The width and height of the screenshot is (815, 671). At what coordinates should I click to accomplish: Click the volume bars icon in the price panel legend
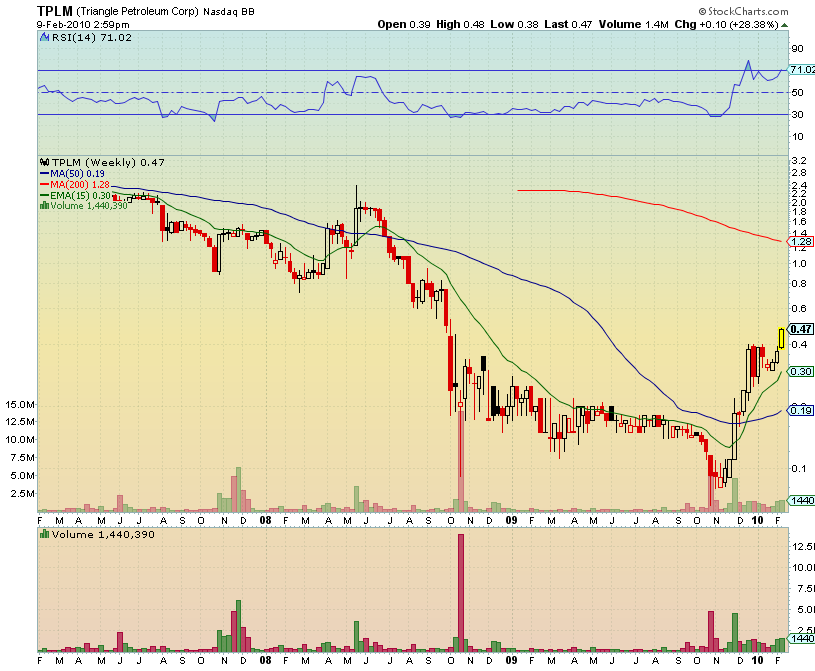click(44, 206)
